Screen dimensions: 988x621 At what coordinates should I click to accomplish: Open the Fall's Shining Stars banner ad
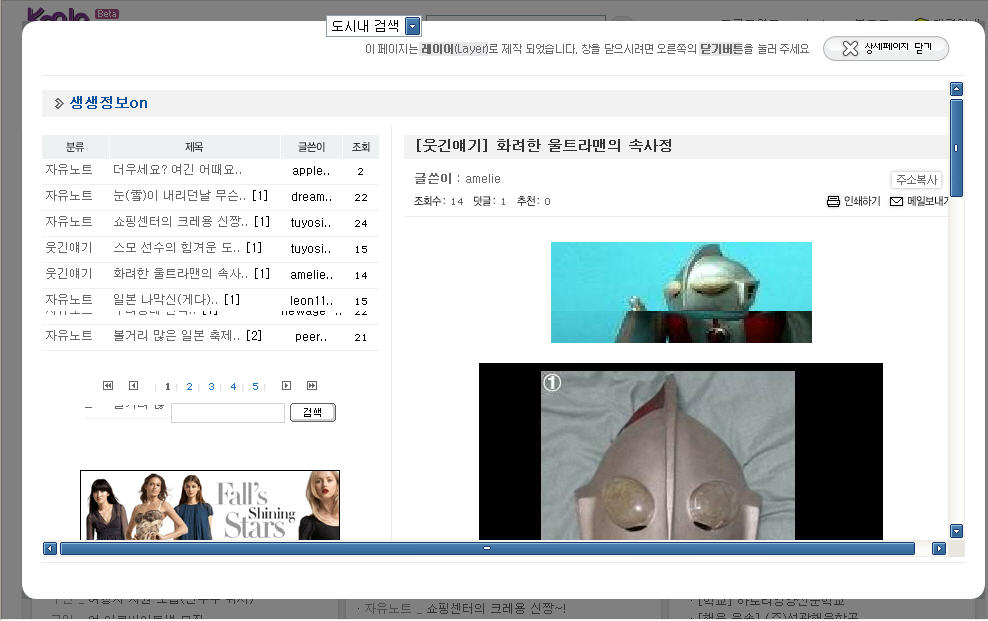[210, 505]
